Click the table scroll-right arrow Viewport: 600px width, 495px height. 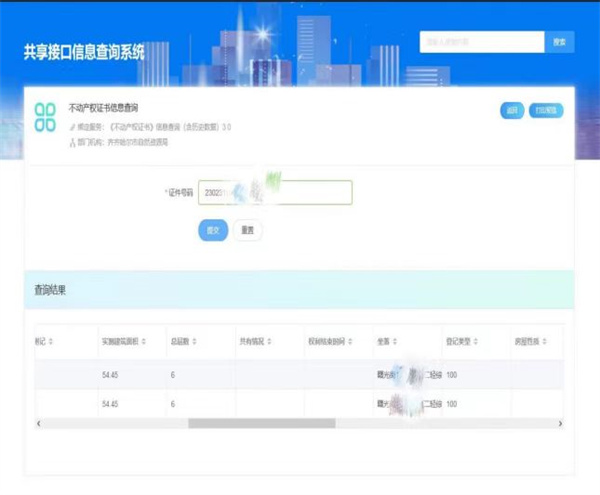point(560,423)
